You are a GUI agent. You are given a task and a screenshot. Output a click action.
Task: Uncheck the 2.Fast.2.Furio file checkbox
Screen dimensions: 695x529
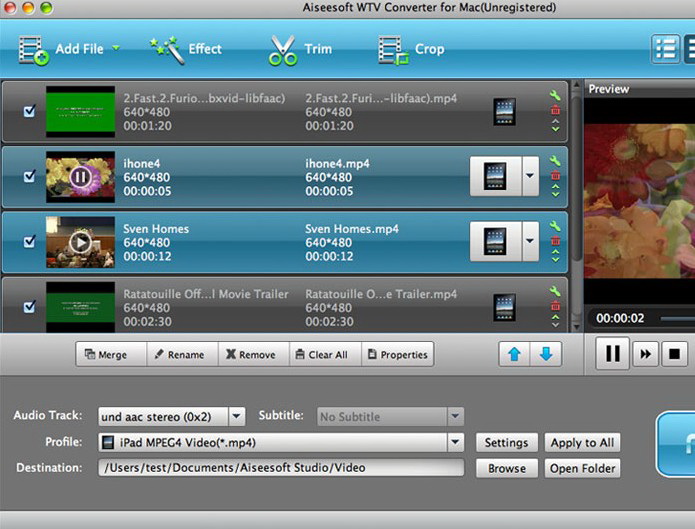tap(29, 110)
